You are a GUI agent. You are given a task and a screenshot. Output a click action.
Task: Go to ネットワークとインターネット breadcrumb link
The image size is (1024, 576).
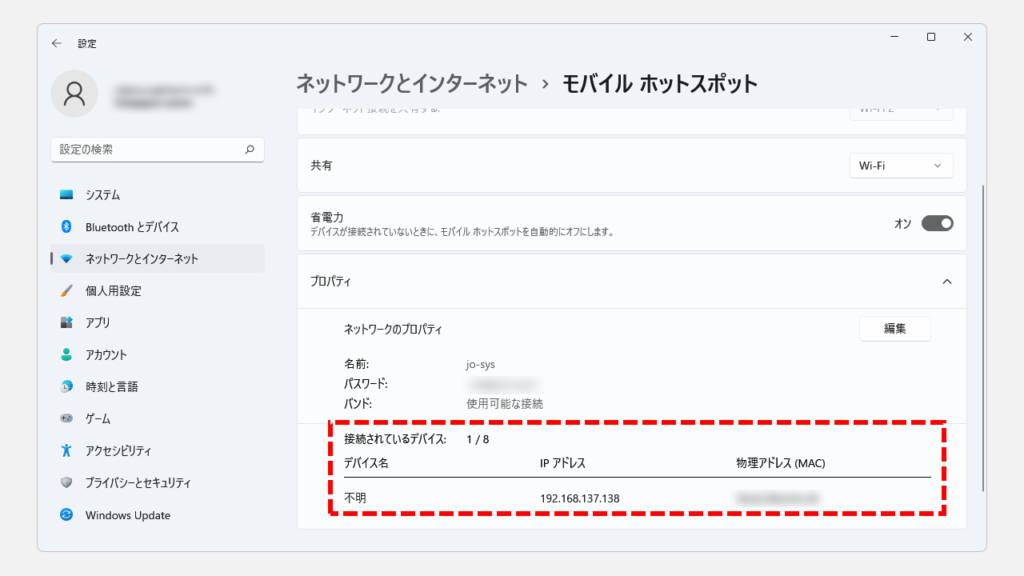coord(411,84)
